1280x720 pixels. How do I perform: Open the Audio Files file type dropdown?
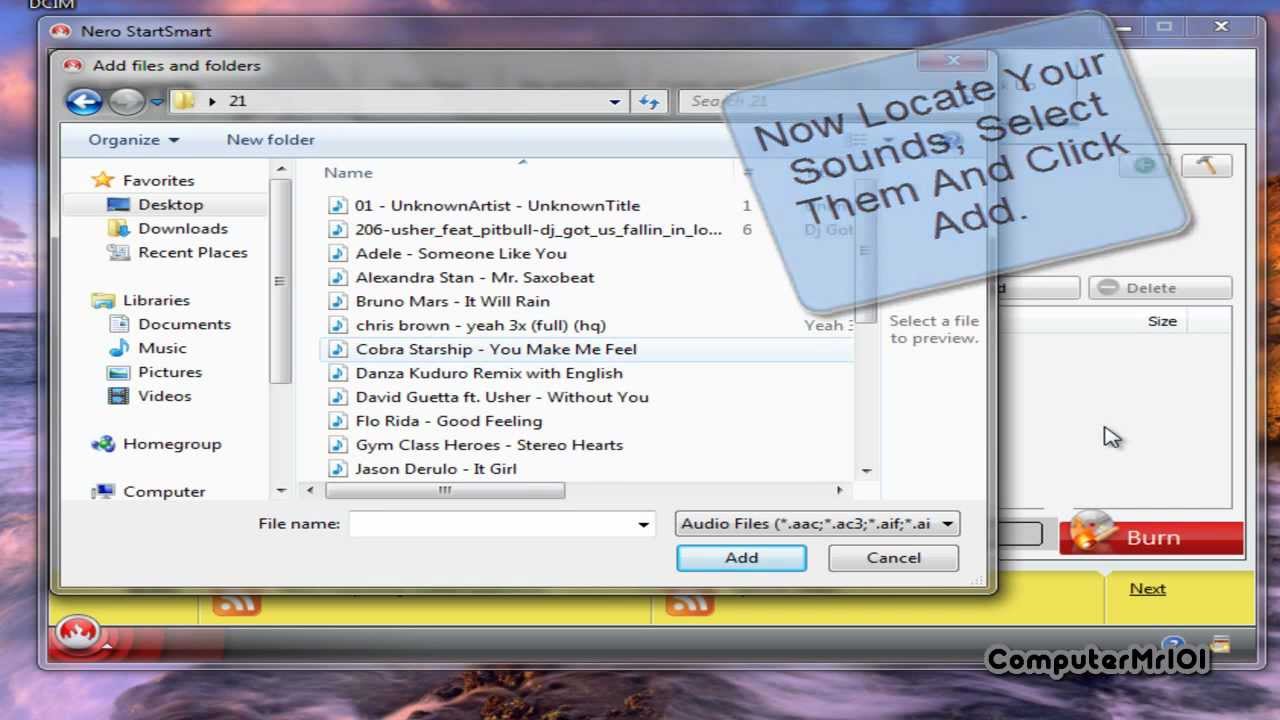[946, 523]
